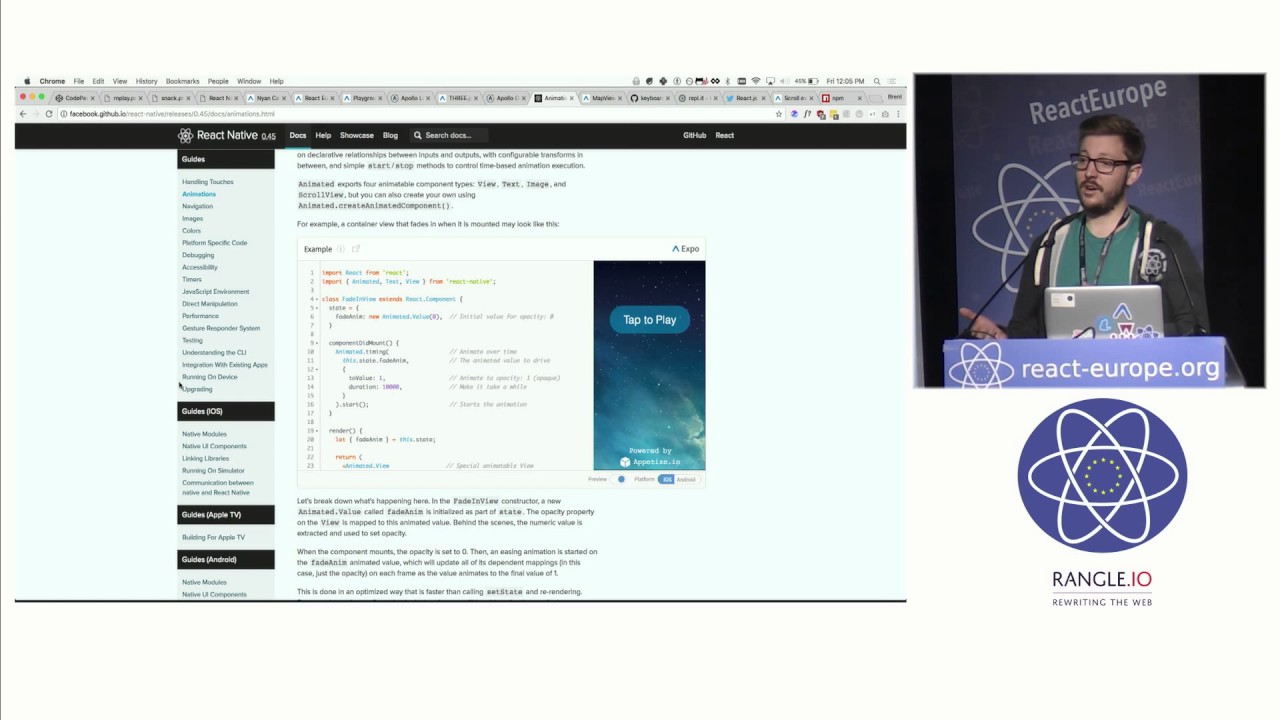The width and height of the screenshot is (1280, 720).
Task: Open the Performance guide
Action: pos(200,316)
